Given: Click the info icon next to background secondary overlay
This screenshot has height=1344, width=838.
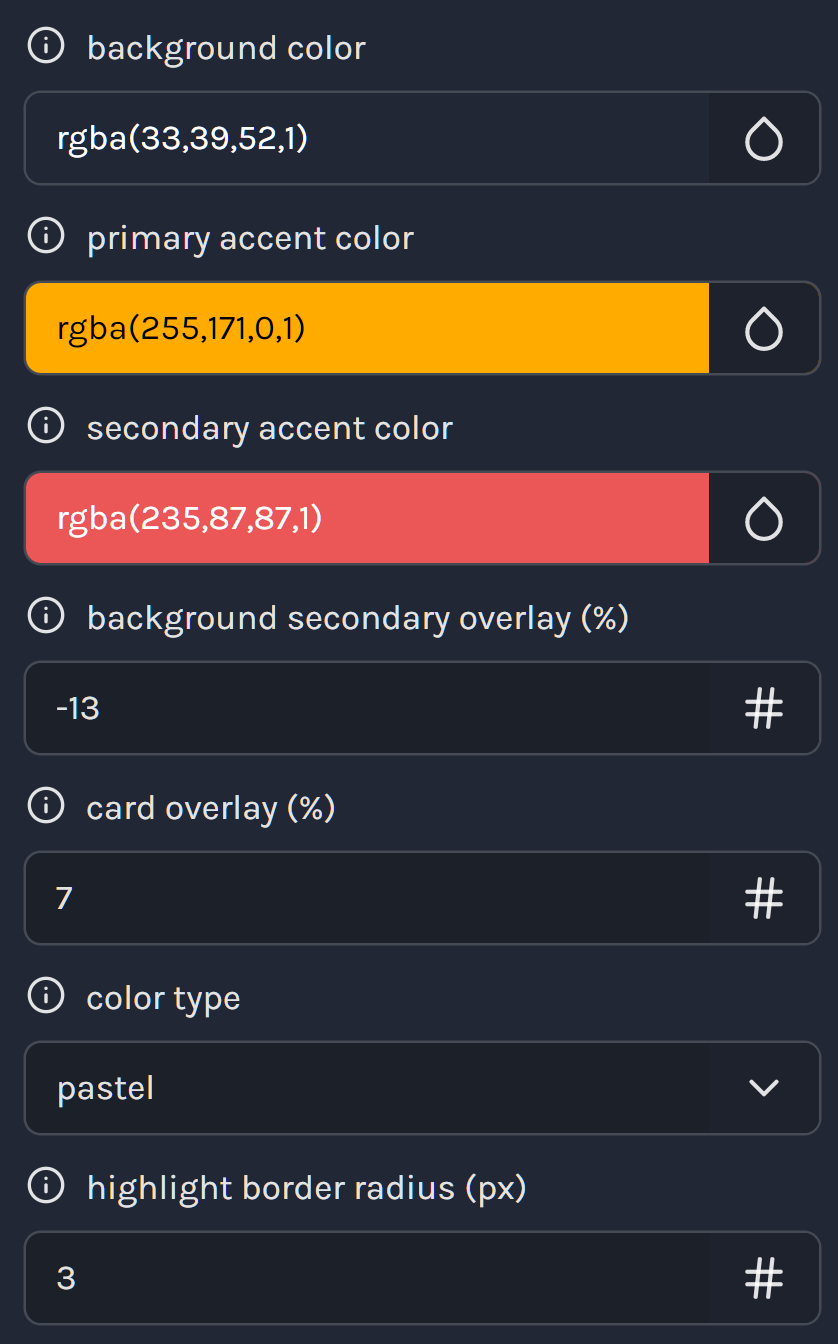Looking at the screenshot, I should 46,616.
